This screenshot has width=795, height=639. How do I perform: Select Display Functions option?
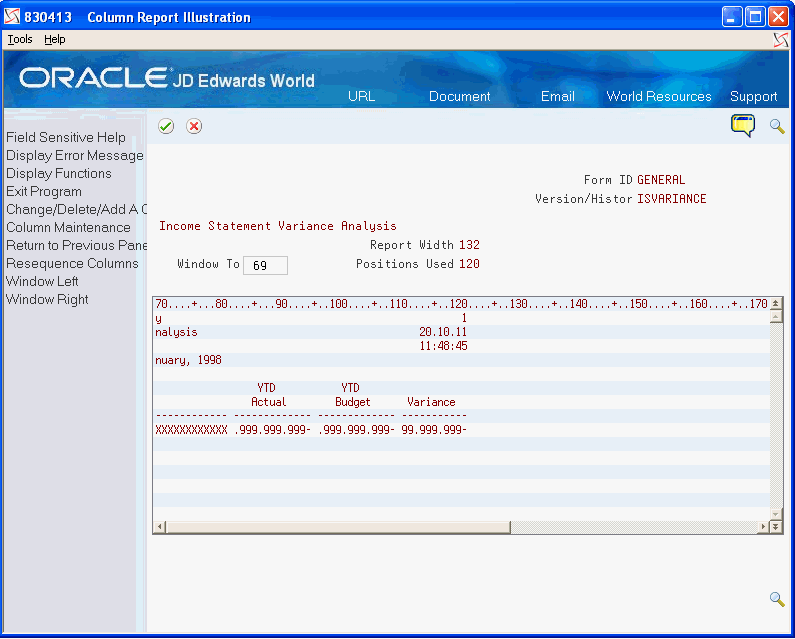pyautogui.click(x=59, y=173)
